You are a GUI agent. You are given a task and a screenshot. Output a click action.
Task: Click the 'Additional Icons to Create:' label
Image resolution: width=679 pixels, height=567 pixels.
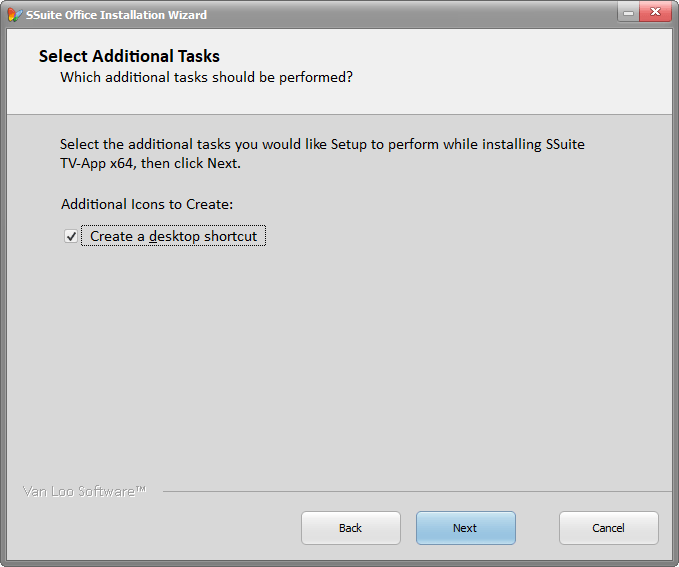146,204
